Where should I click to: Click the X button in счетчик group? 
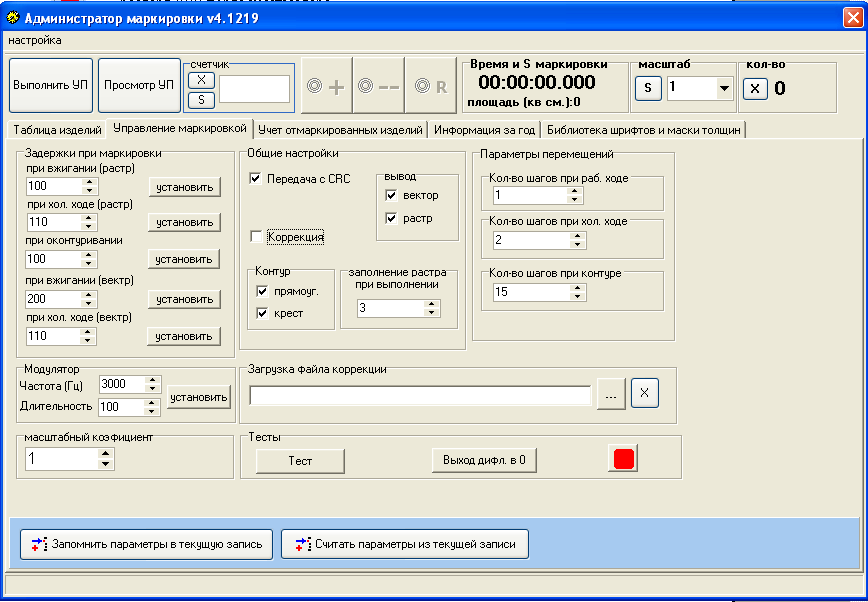coord(201,80)
